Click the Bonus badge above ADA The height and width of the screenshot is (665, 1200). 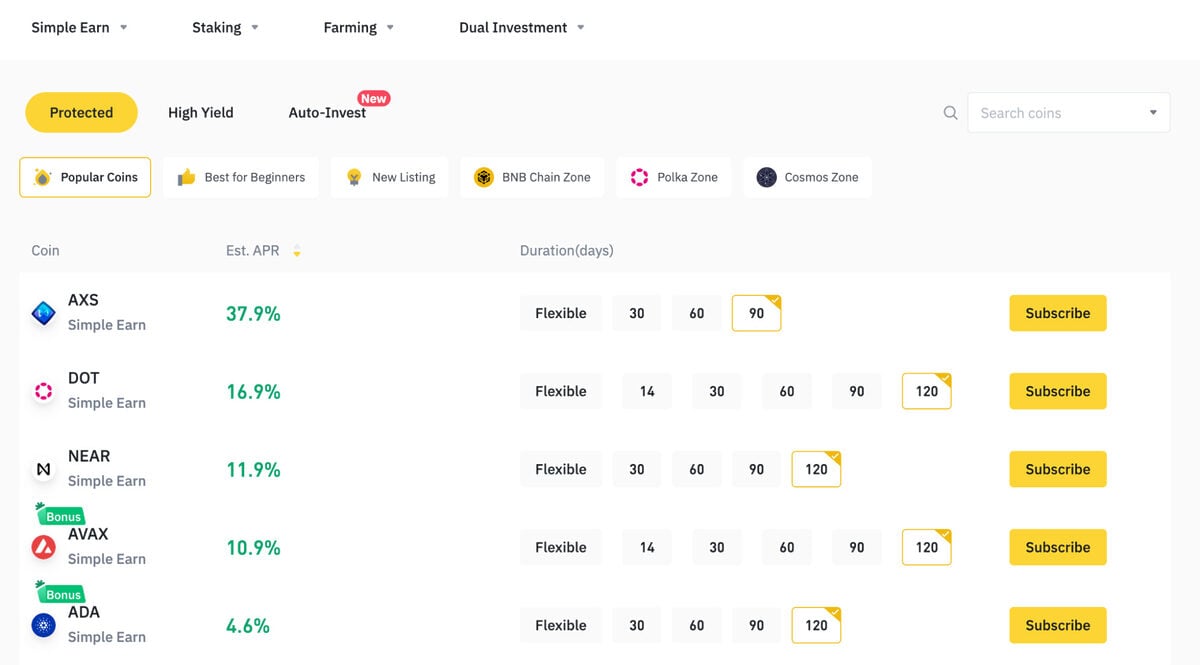[61, 593]
